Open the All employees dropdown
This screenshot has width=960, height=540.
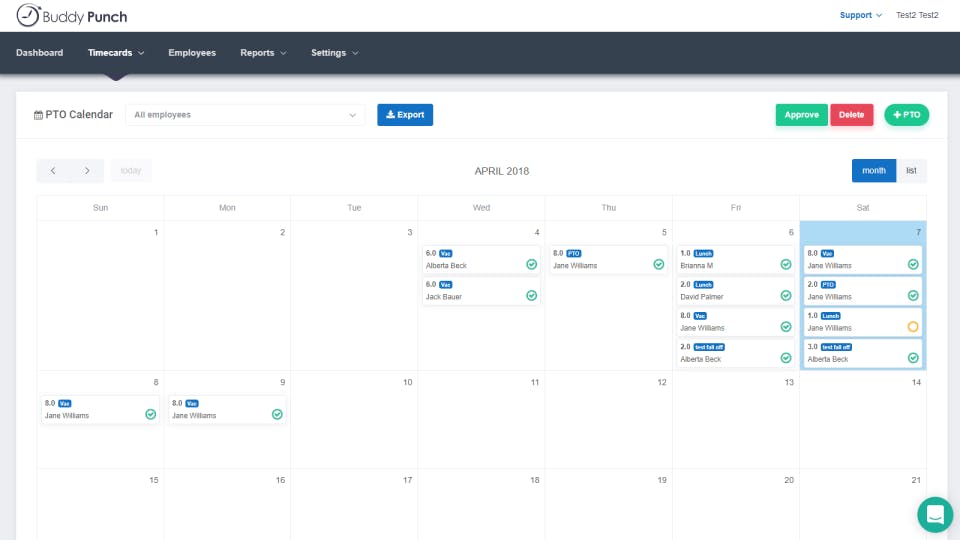(x=245, y=115)
